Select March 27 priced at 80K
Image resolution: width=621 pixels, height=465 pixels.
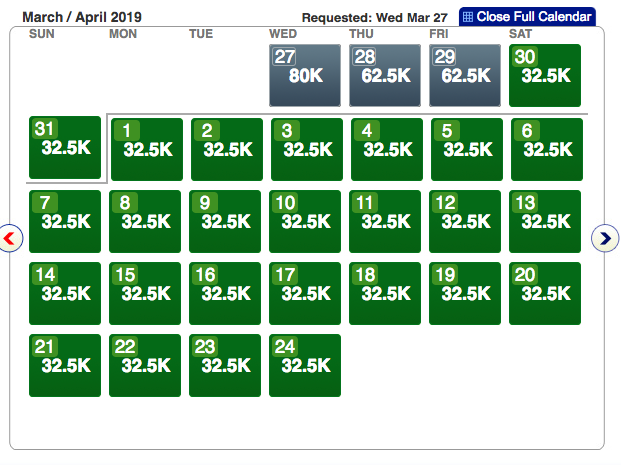[x=305, y=75]
